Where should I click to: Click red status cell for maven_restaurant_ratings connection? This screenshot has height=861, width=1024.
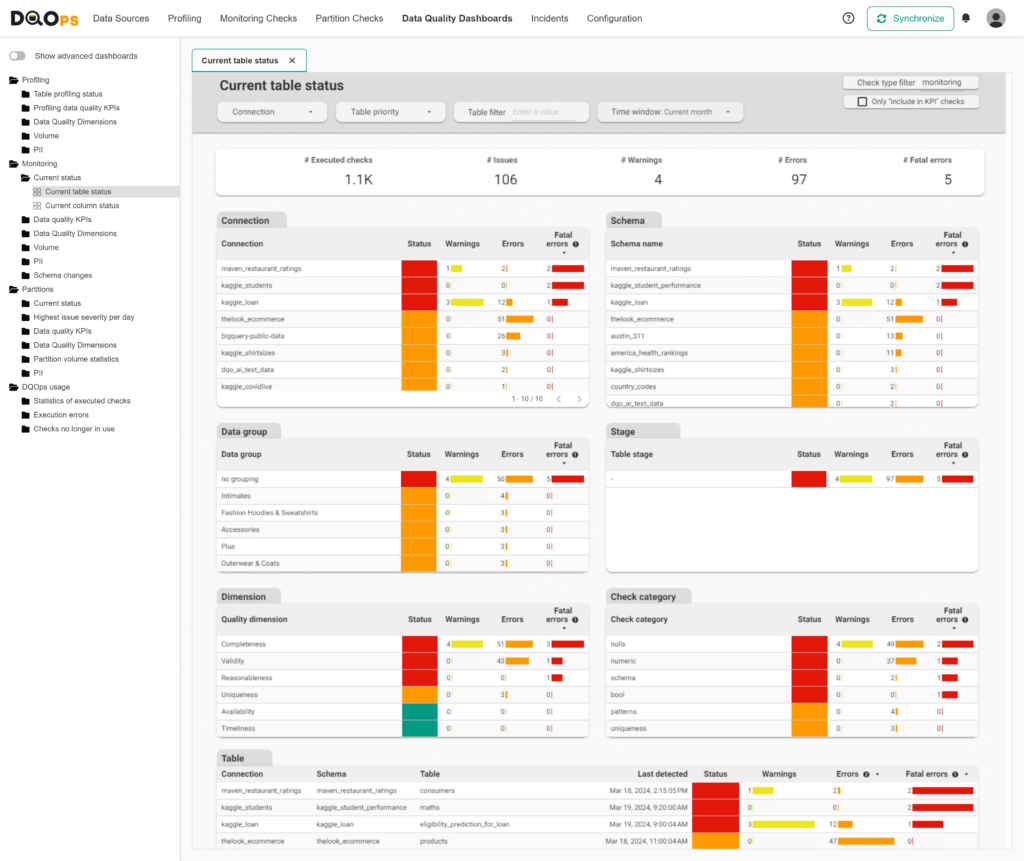point(419,268)
